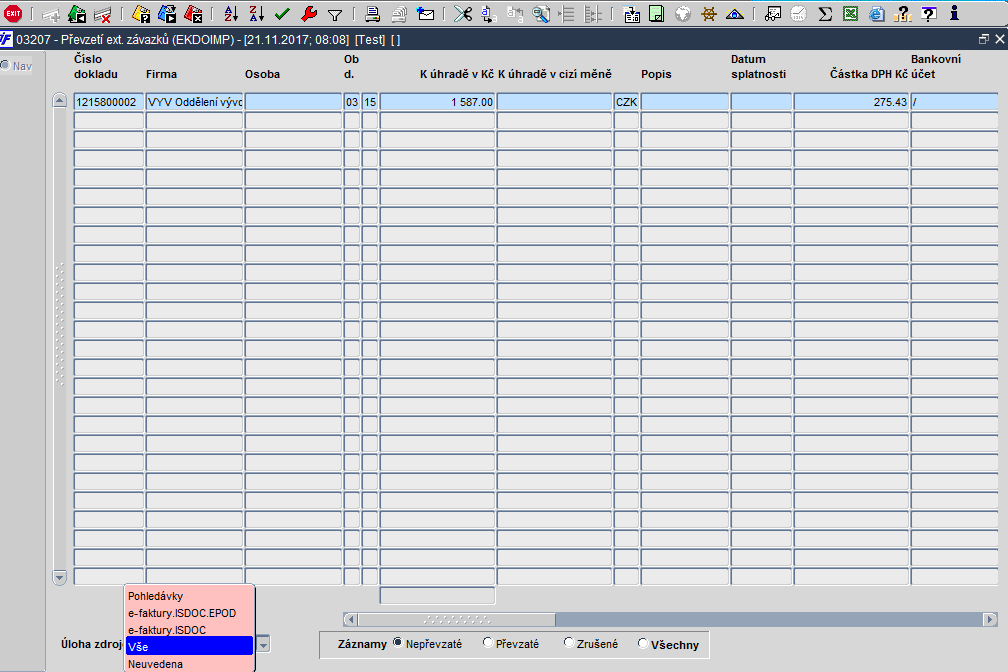The image size is (1008, 672).
Task: Choose Neuvedena from the dropdown list
Action: pos(189,664)
